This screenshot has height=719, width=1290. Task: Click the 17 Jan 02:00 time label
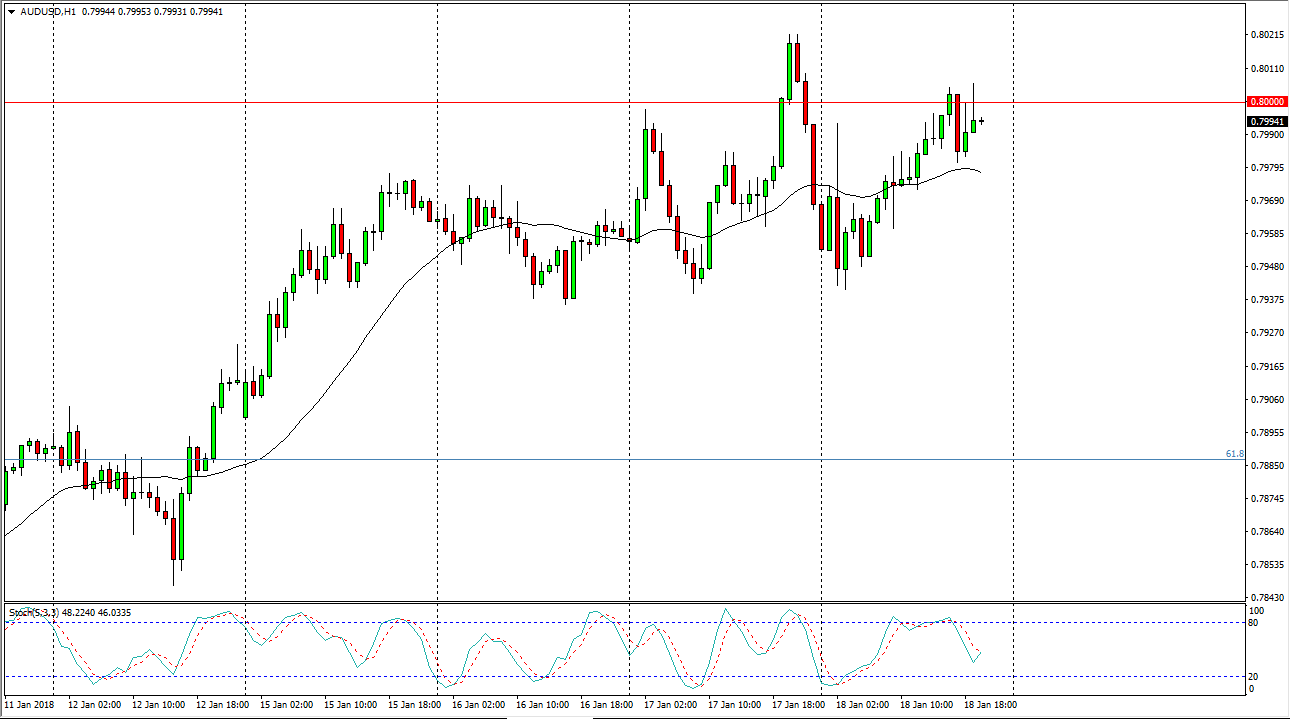pyautogui.click(x=670, y=705)
